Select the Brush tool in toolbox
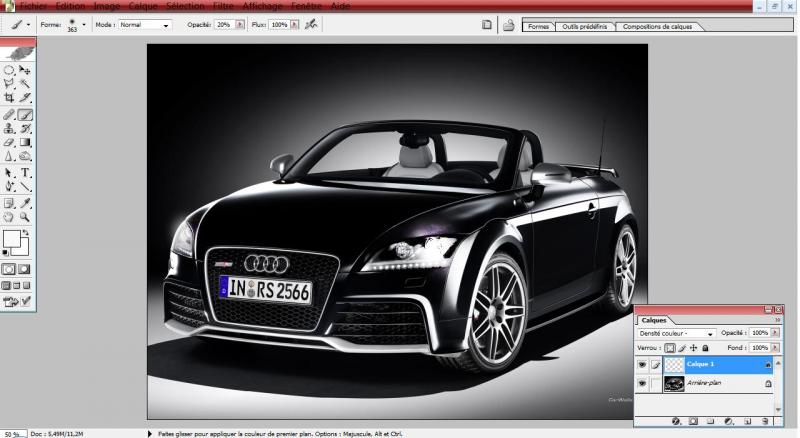 (x=25, y=115)
